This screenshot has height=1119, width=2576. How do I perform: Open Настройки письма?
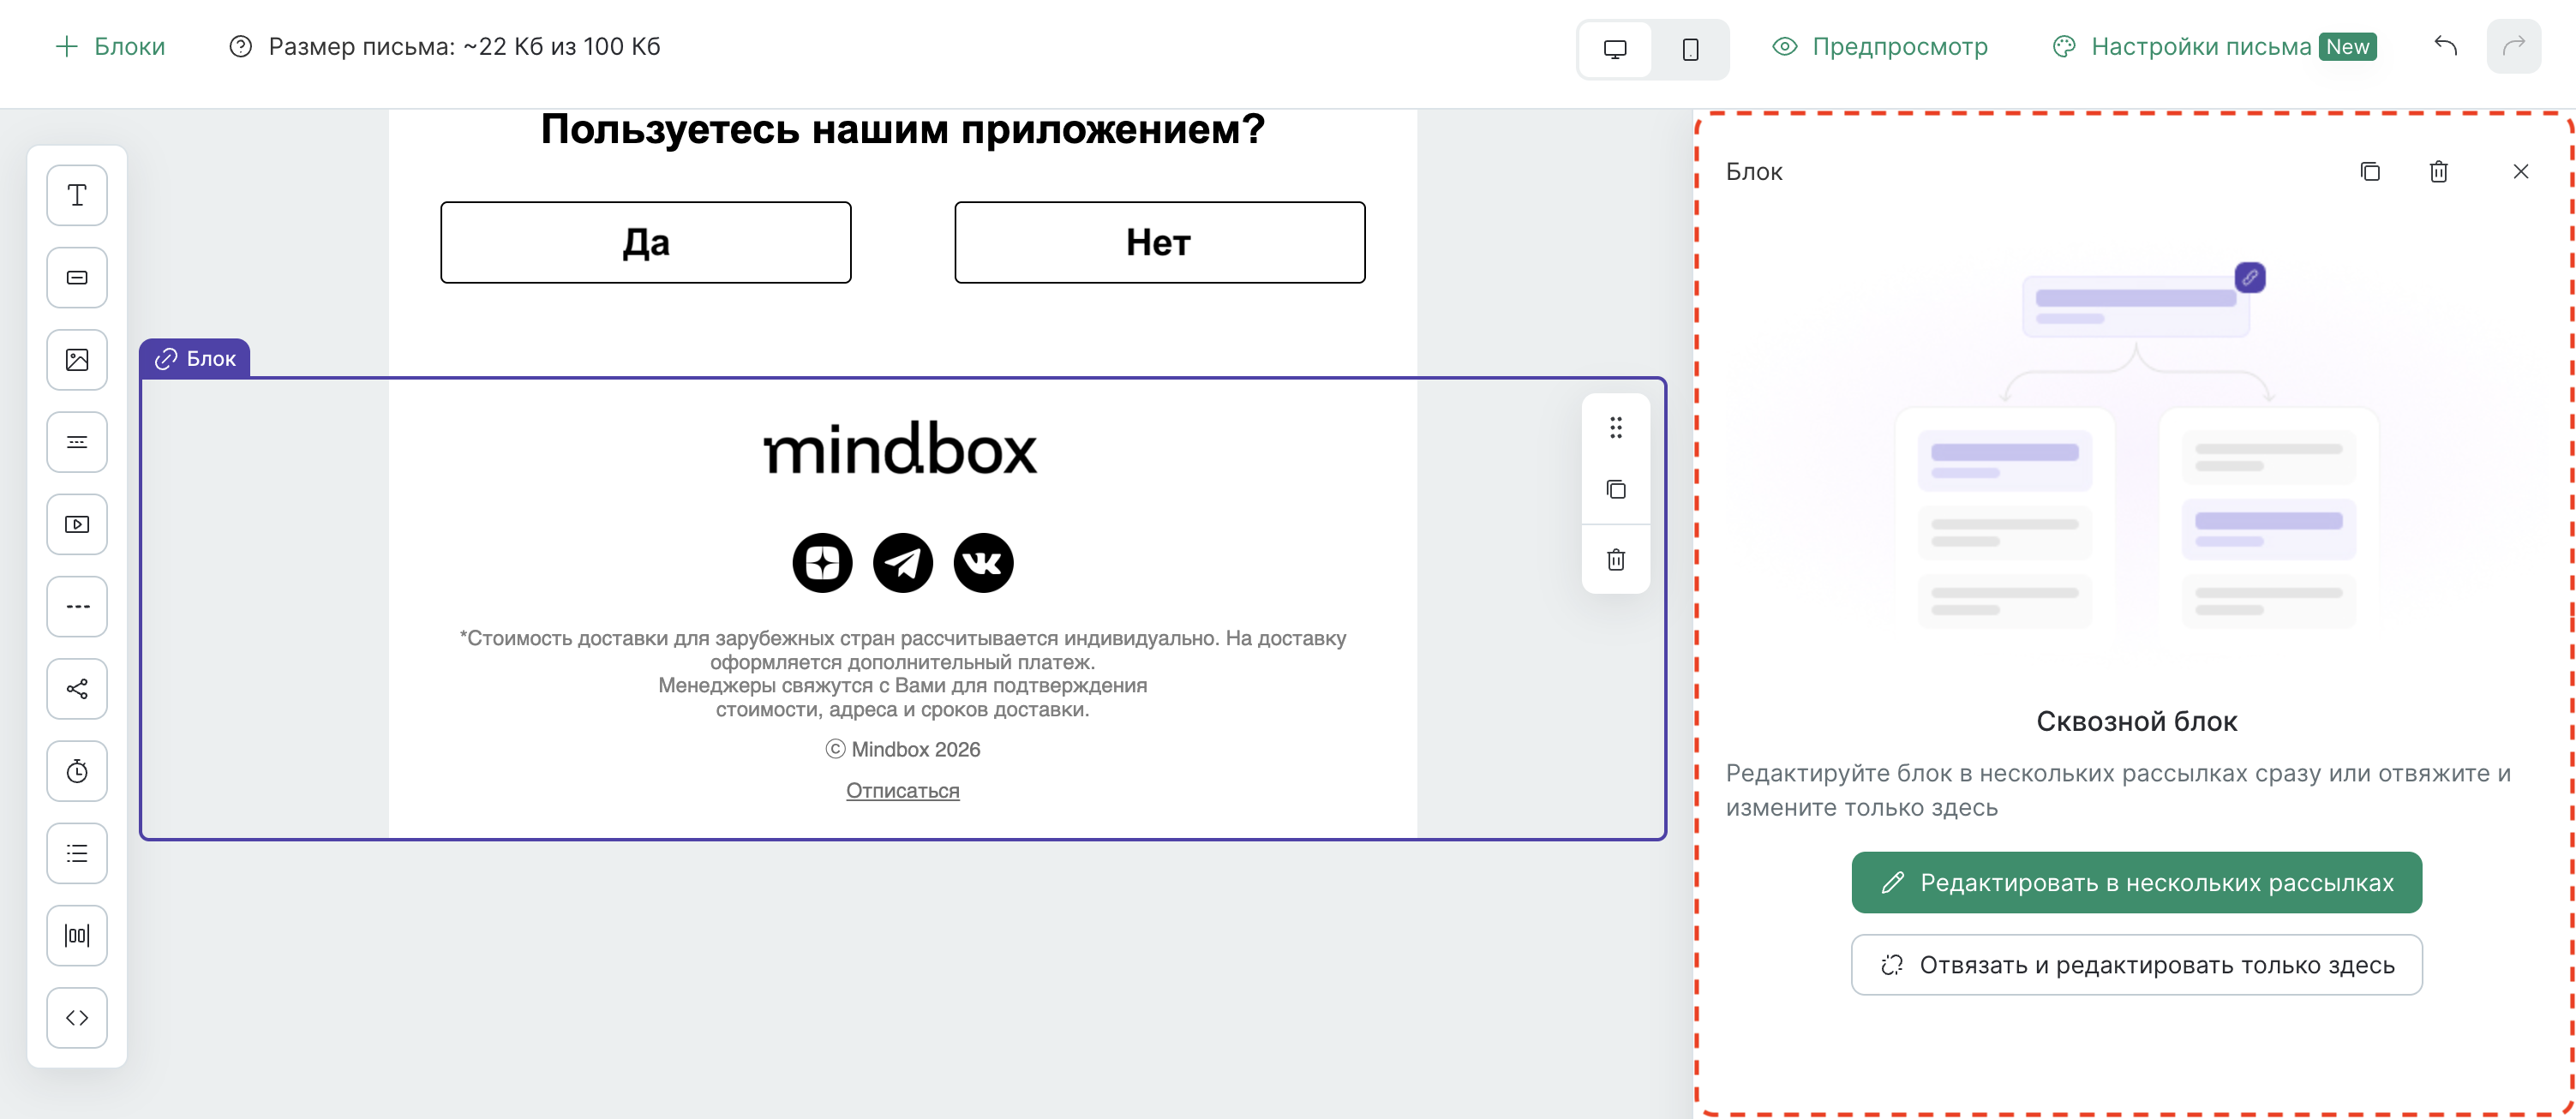2214,47
